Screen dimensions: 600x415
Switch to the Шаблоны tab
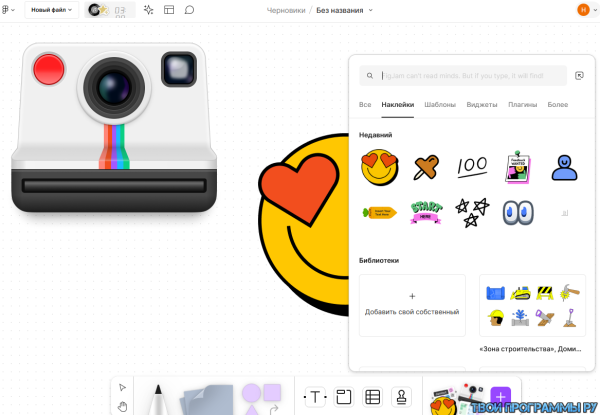point(440,104)
